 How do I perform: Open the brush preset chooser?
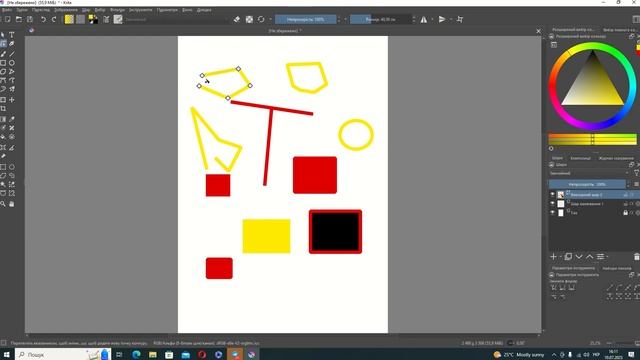tap(118, 19)
